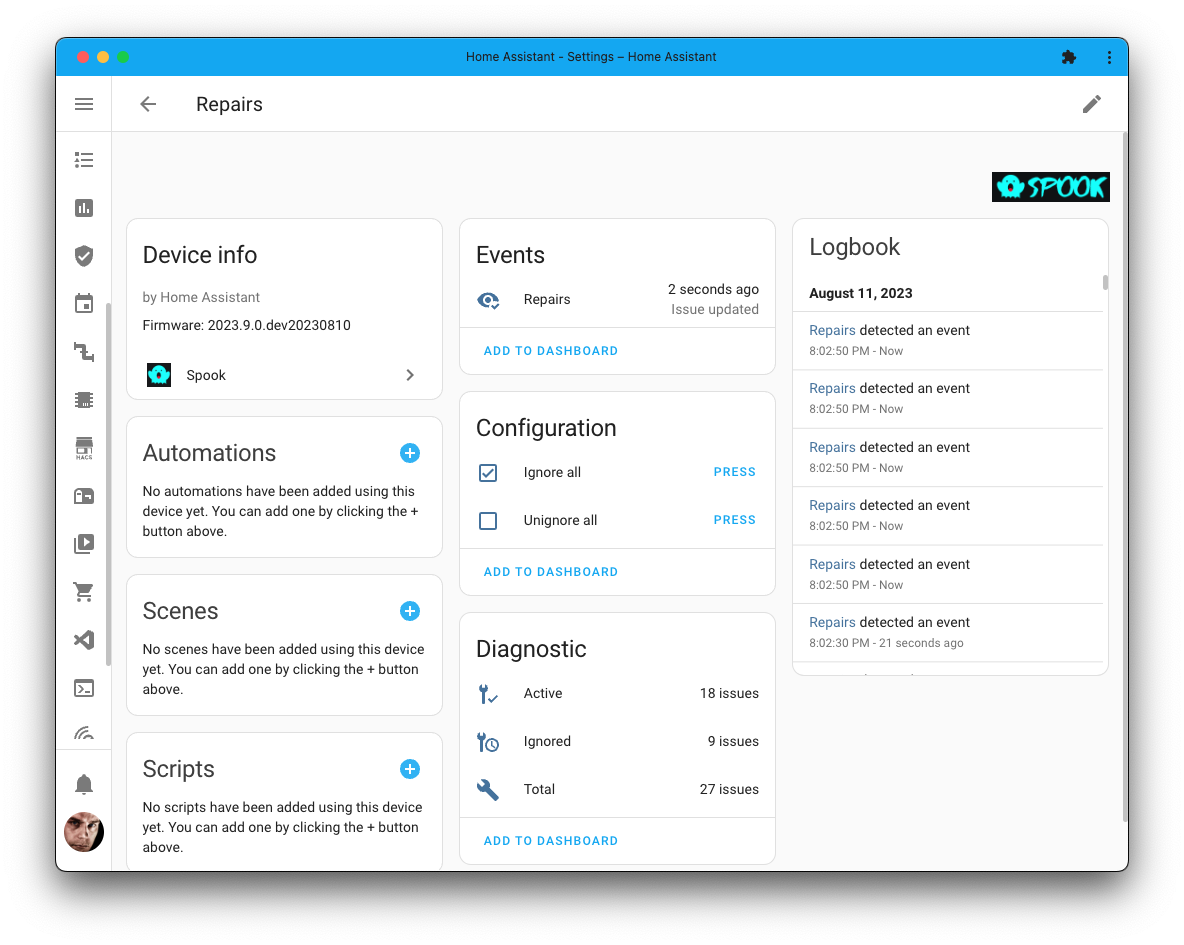Open the Terminal sidebar icon
Viewport: 1184px width, 945px height.
(84, 688)
